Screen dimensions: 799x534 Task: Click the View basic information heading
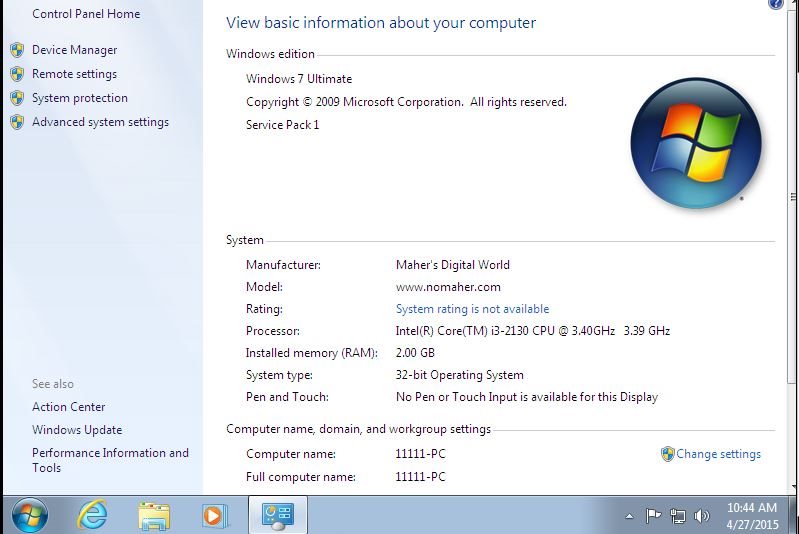click(381, 23)
